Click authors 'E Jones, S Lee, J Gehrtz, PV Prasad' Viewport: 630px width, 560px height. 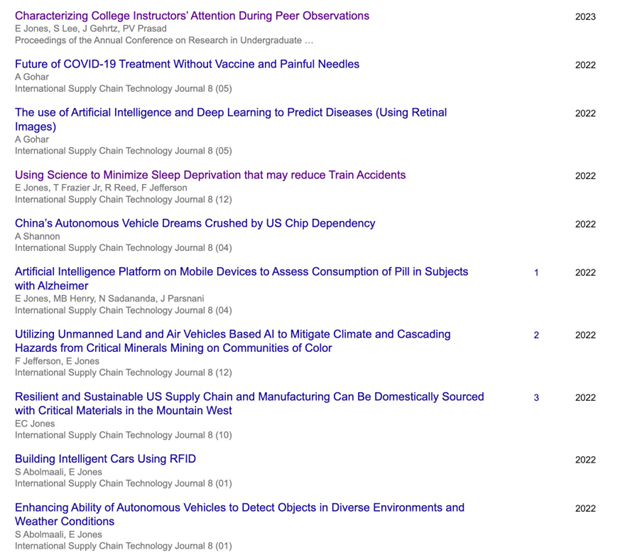(91, 29)
